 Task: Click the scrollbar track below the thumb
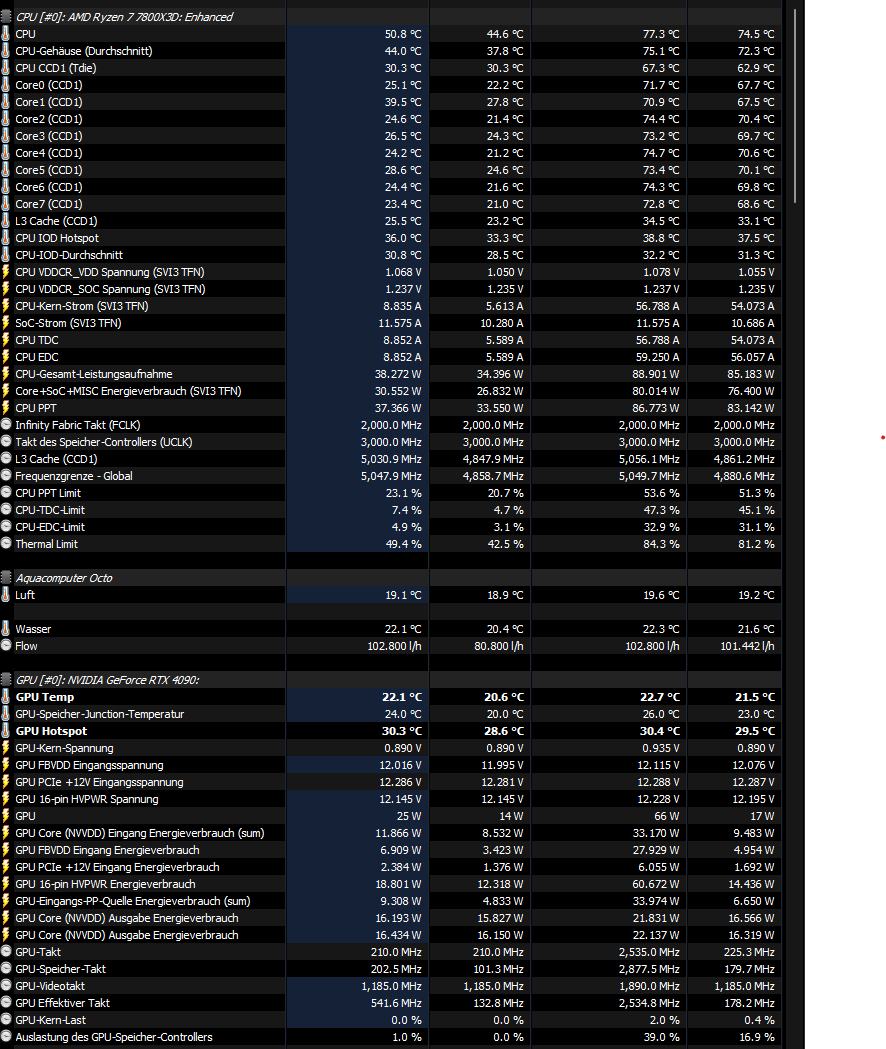pos(795,626)
